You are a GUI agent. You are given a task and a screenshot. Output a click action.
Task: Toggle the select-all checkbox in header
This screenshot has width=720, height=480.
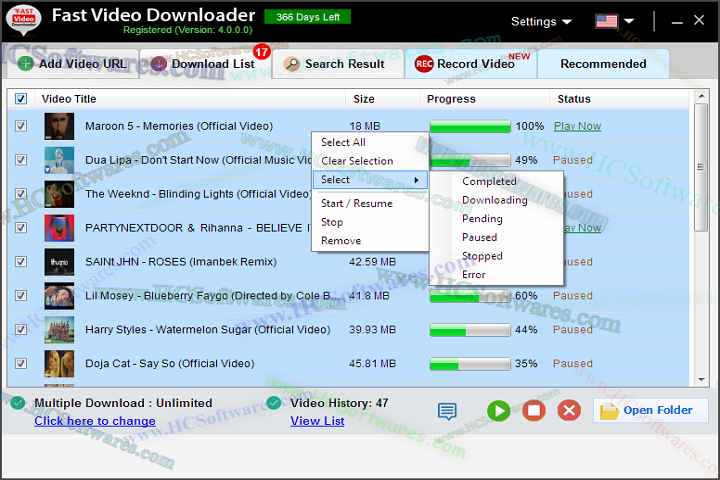(x=21, y=99)
